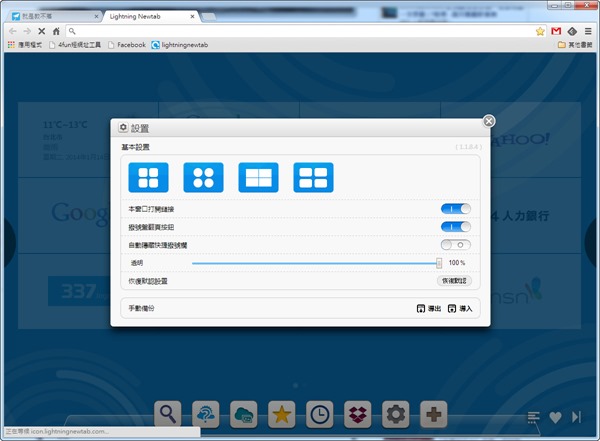This screenshot has height=441, width=600.
Task: Open the lightningnewtab bookmark
Action: click(x=180, y=45)
